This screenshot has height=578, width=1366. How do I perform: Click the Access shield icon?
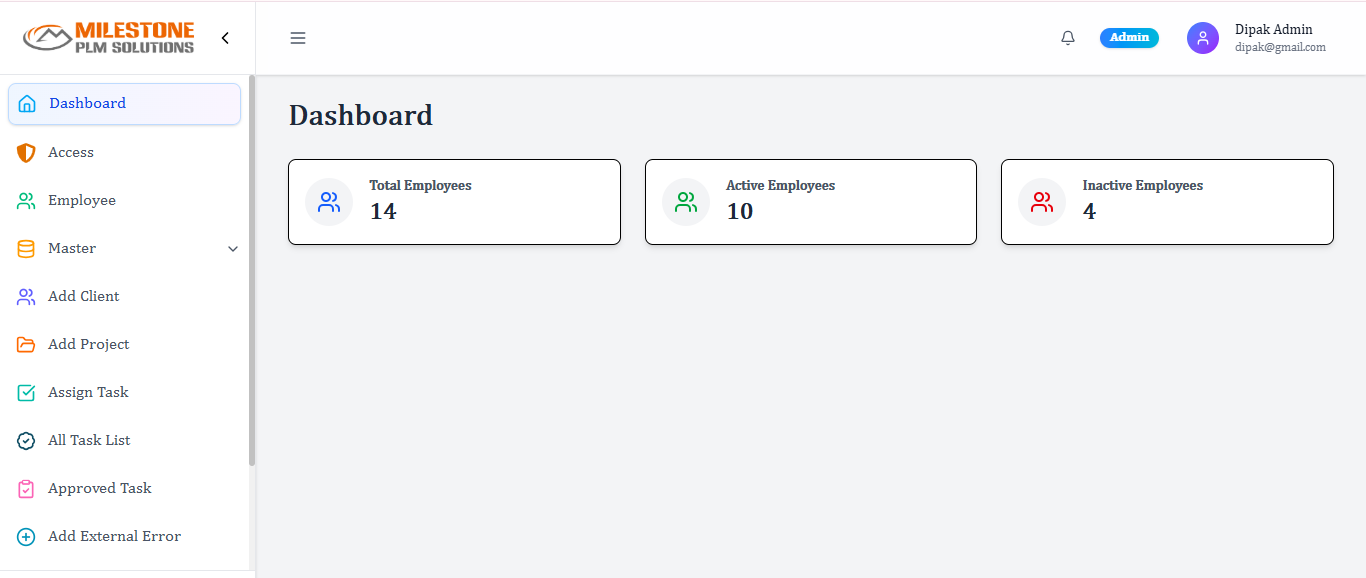pos(27,152)
